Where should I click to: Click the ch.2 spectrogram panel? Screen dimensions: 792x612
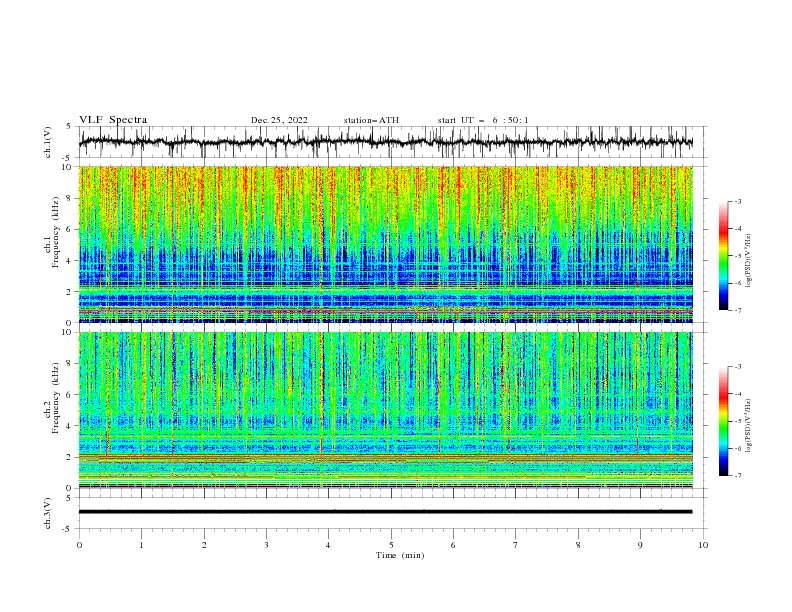[386, 410]
